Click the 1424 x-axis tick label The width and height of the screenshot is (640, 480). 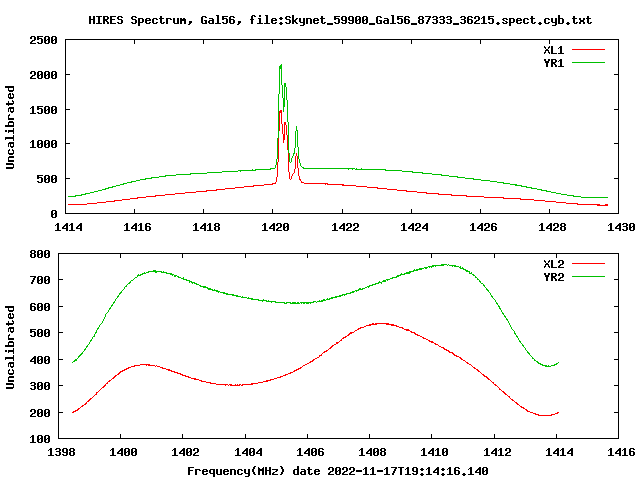click(414, 227)
